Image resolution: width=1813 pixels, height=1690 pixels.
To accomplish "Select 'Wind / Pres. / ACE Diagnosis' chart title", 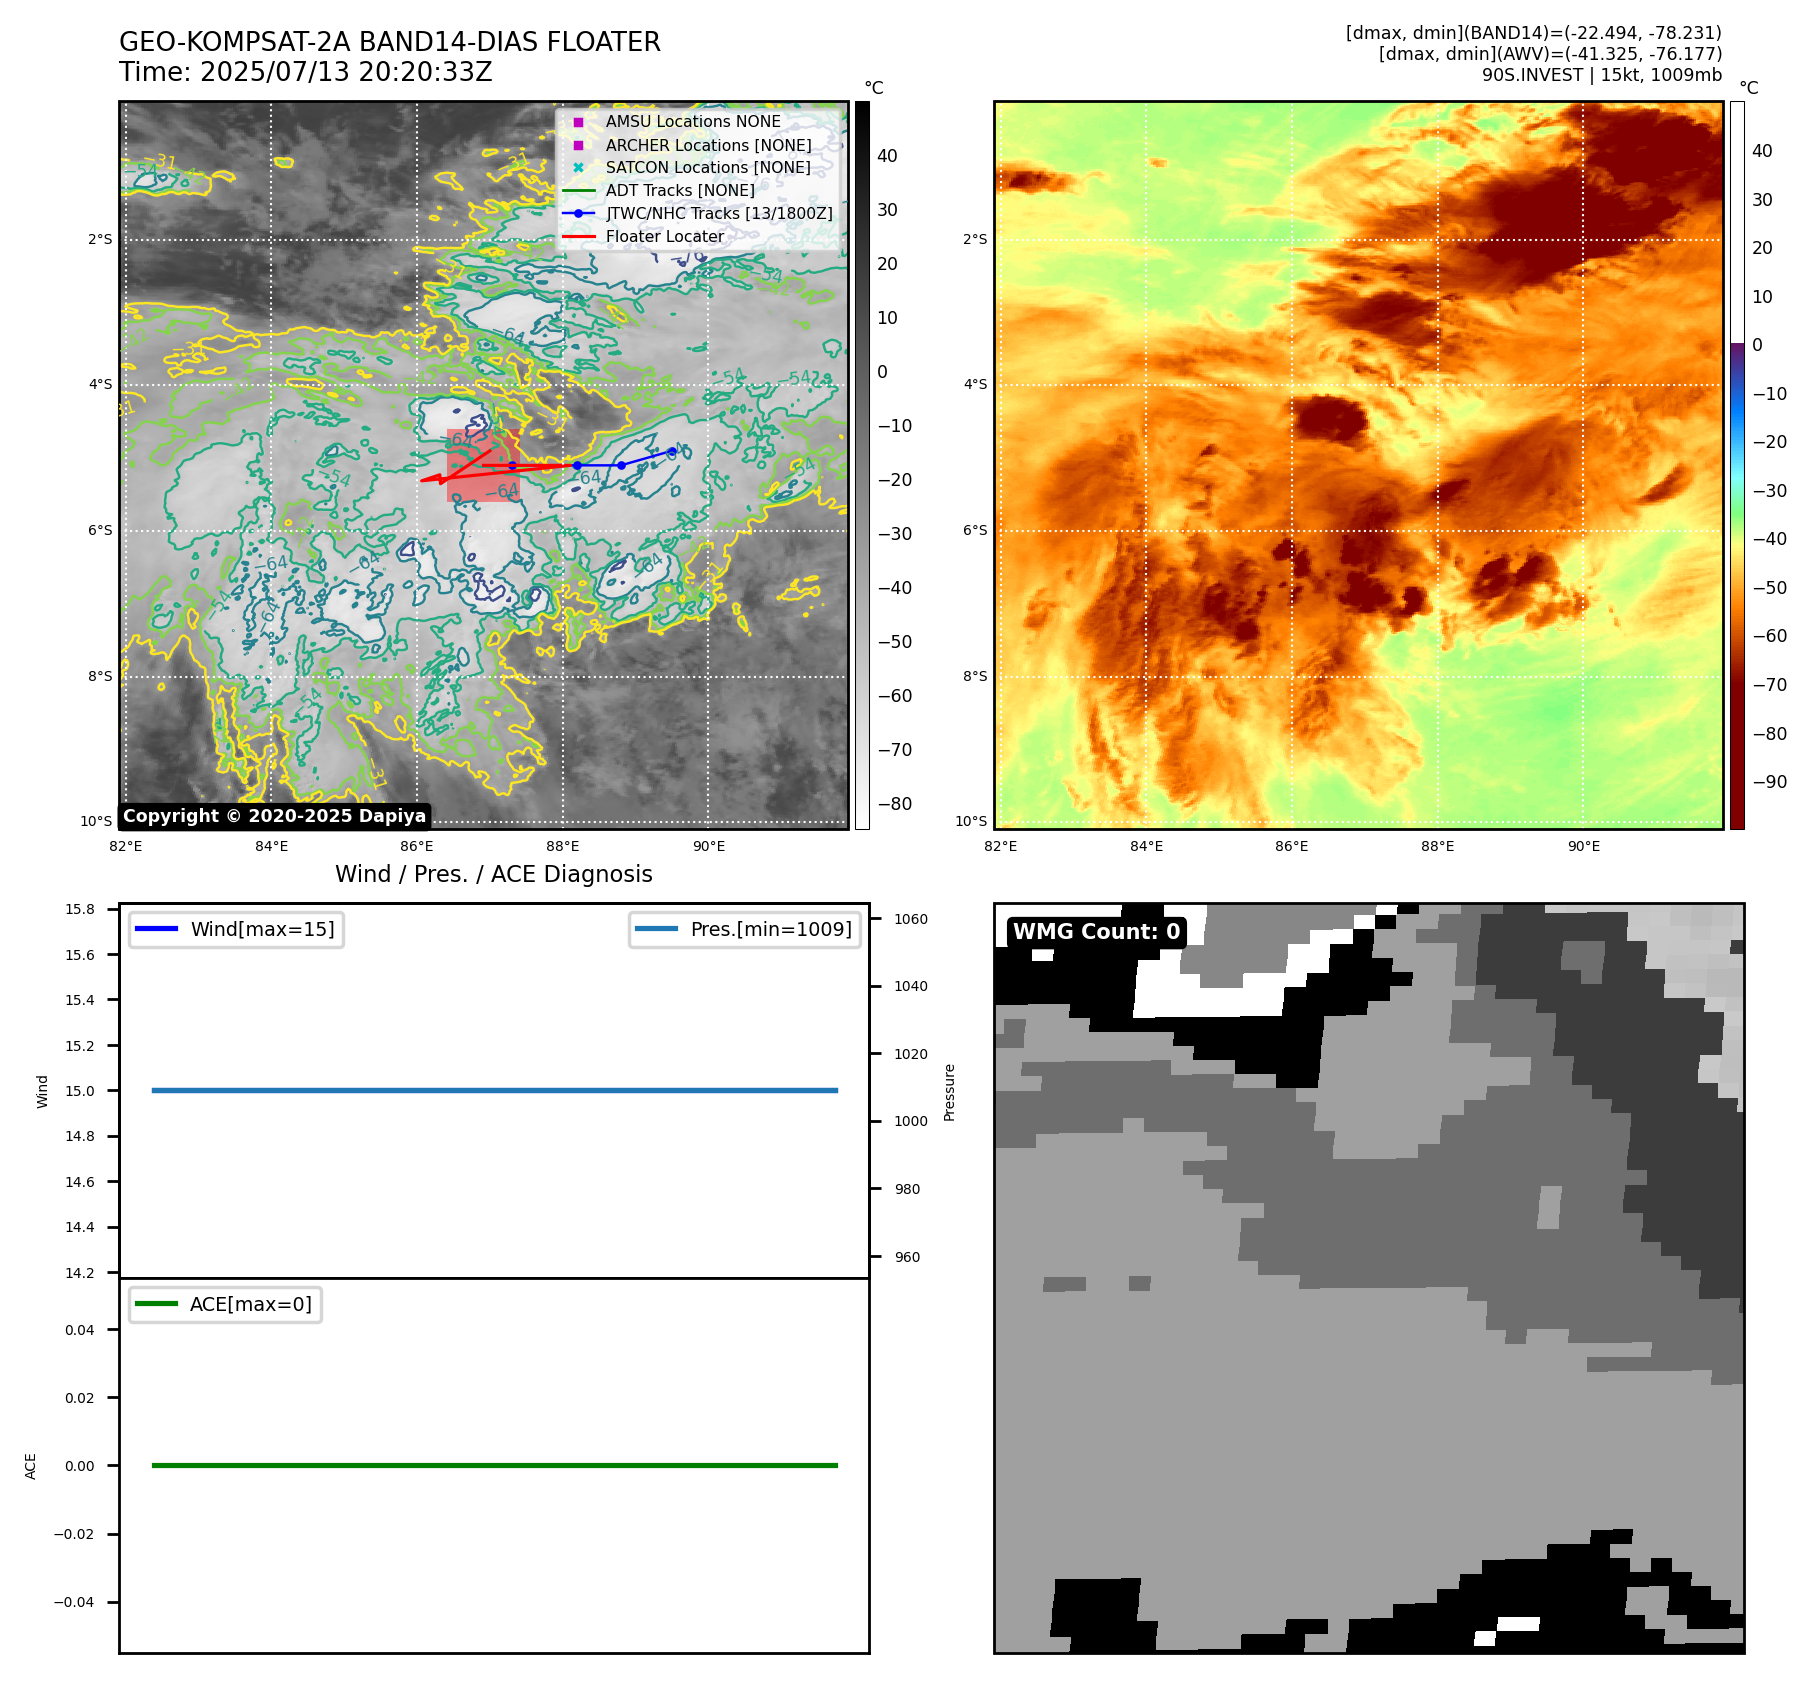I will click(x=494, y=875).
